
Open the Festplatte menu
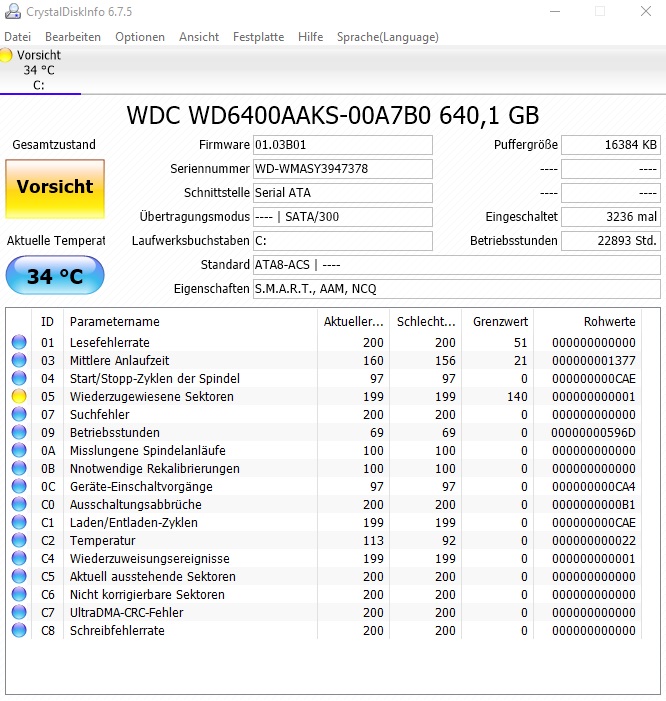(x=258, y=37)
